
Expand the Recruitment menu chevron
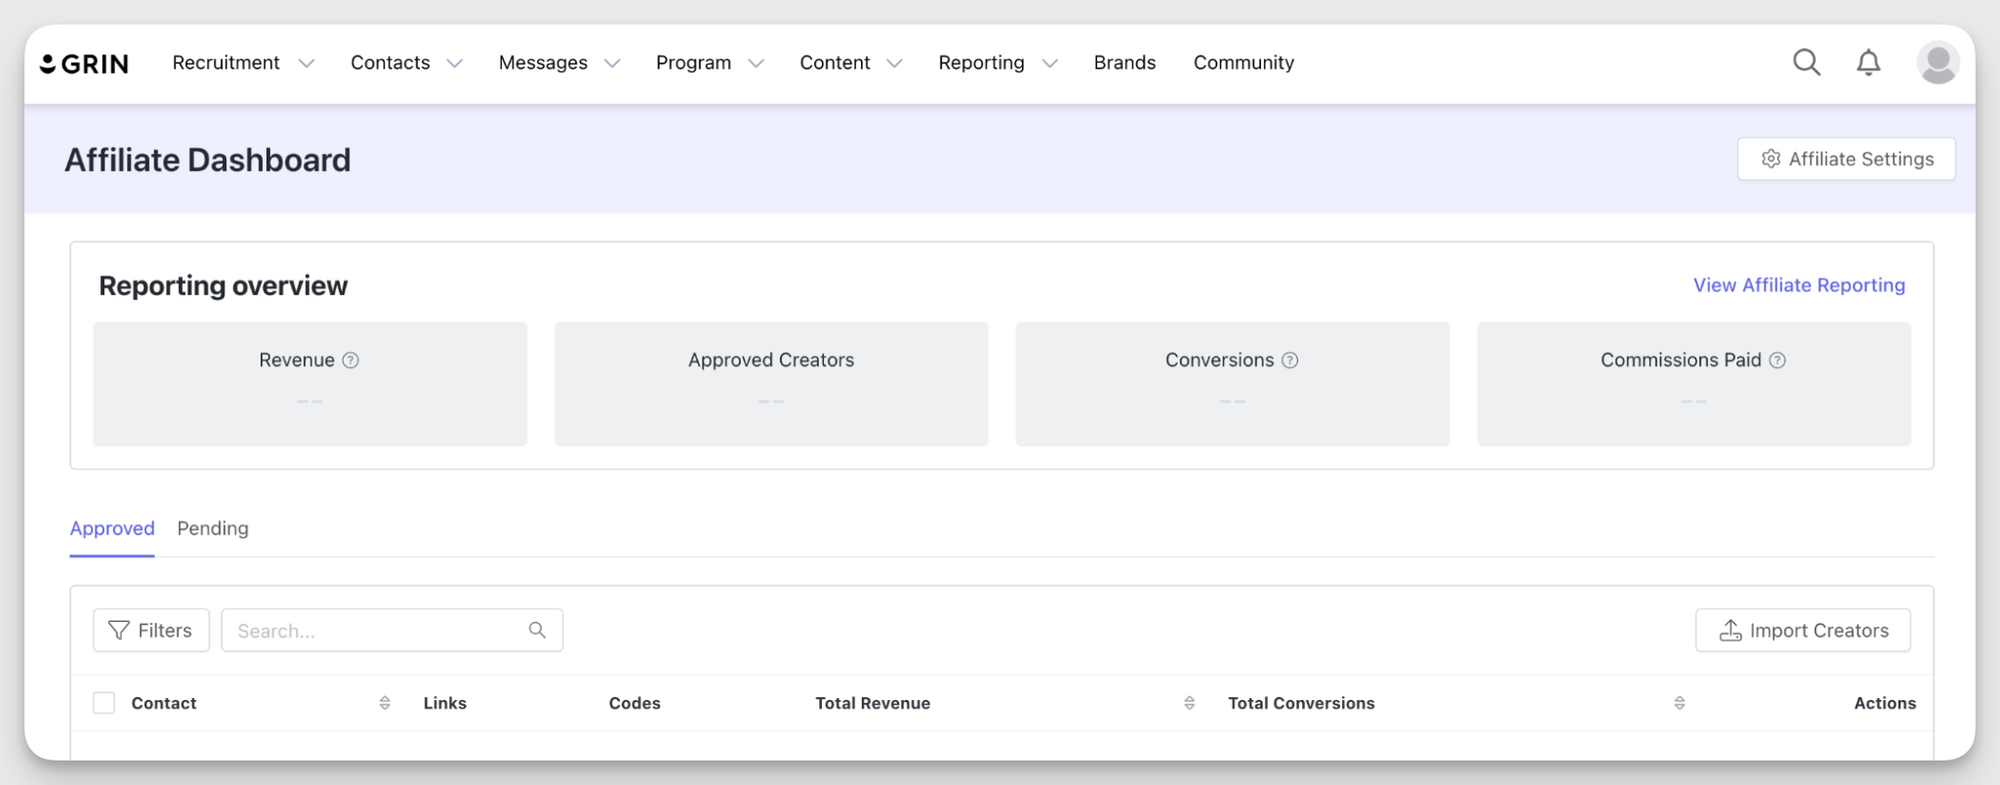(x=307, y=63)
